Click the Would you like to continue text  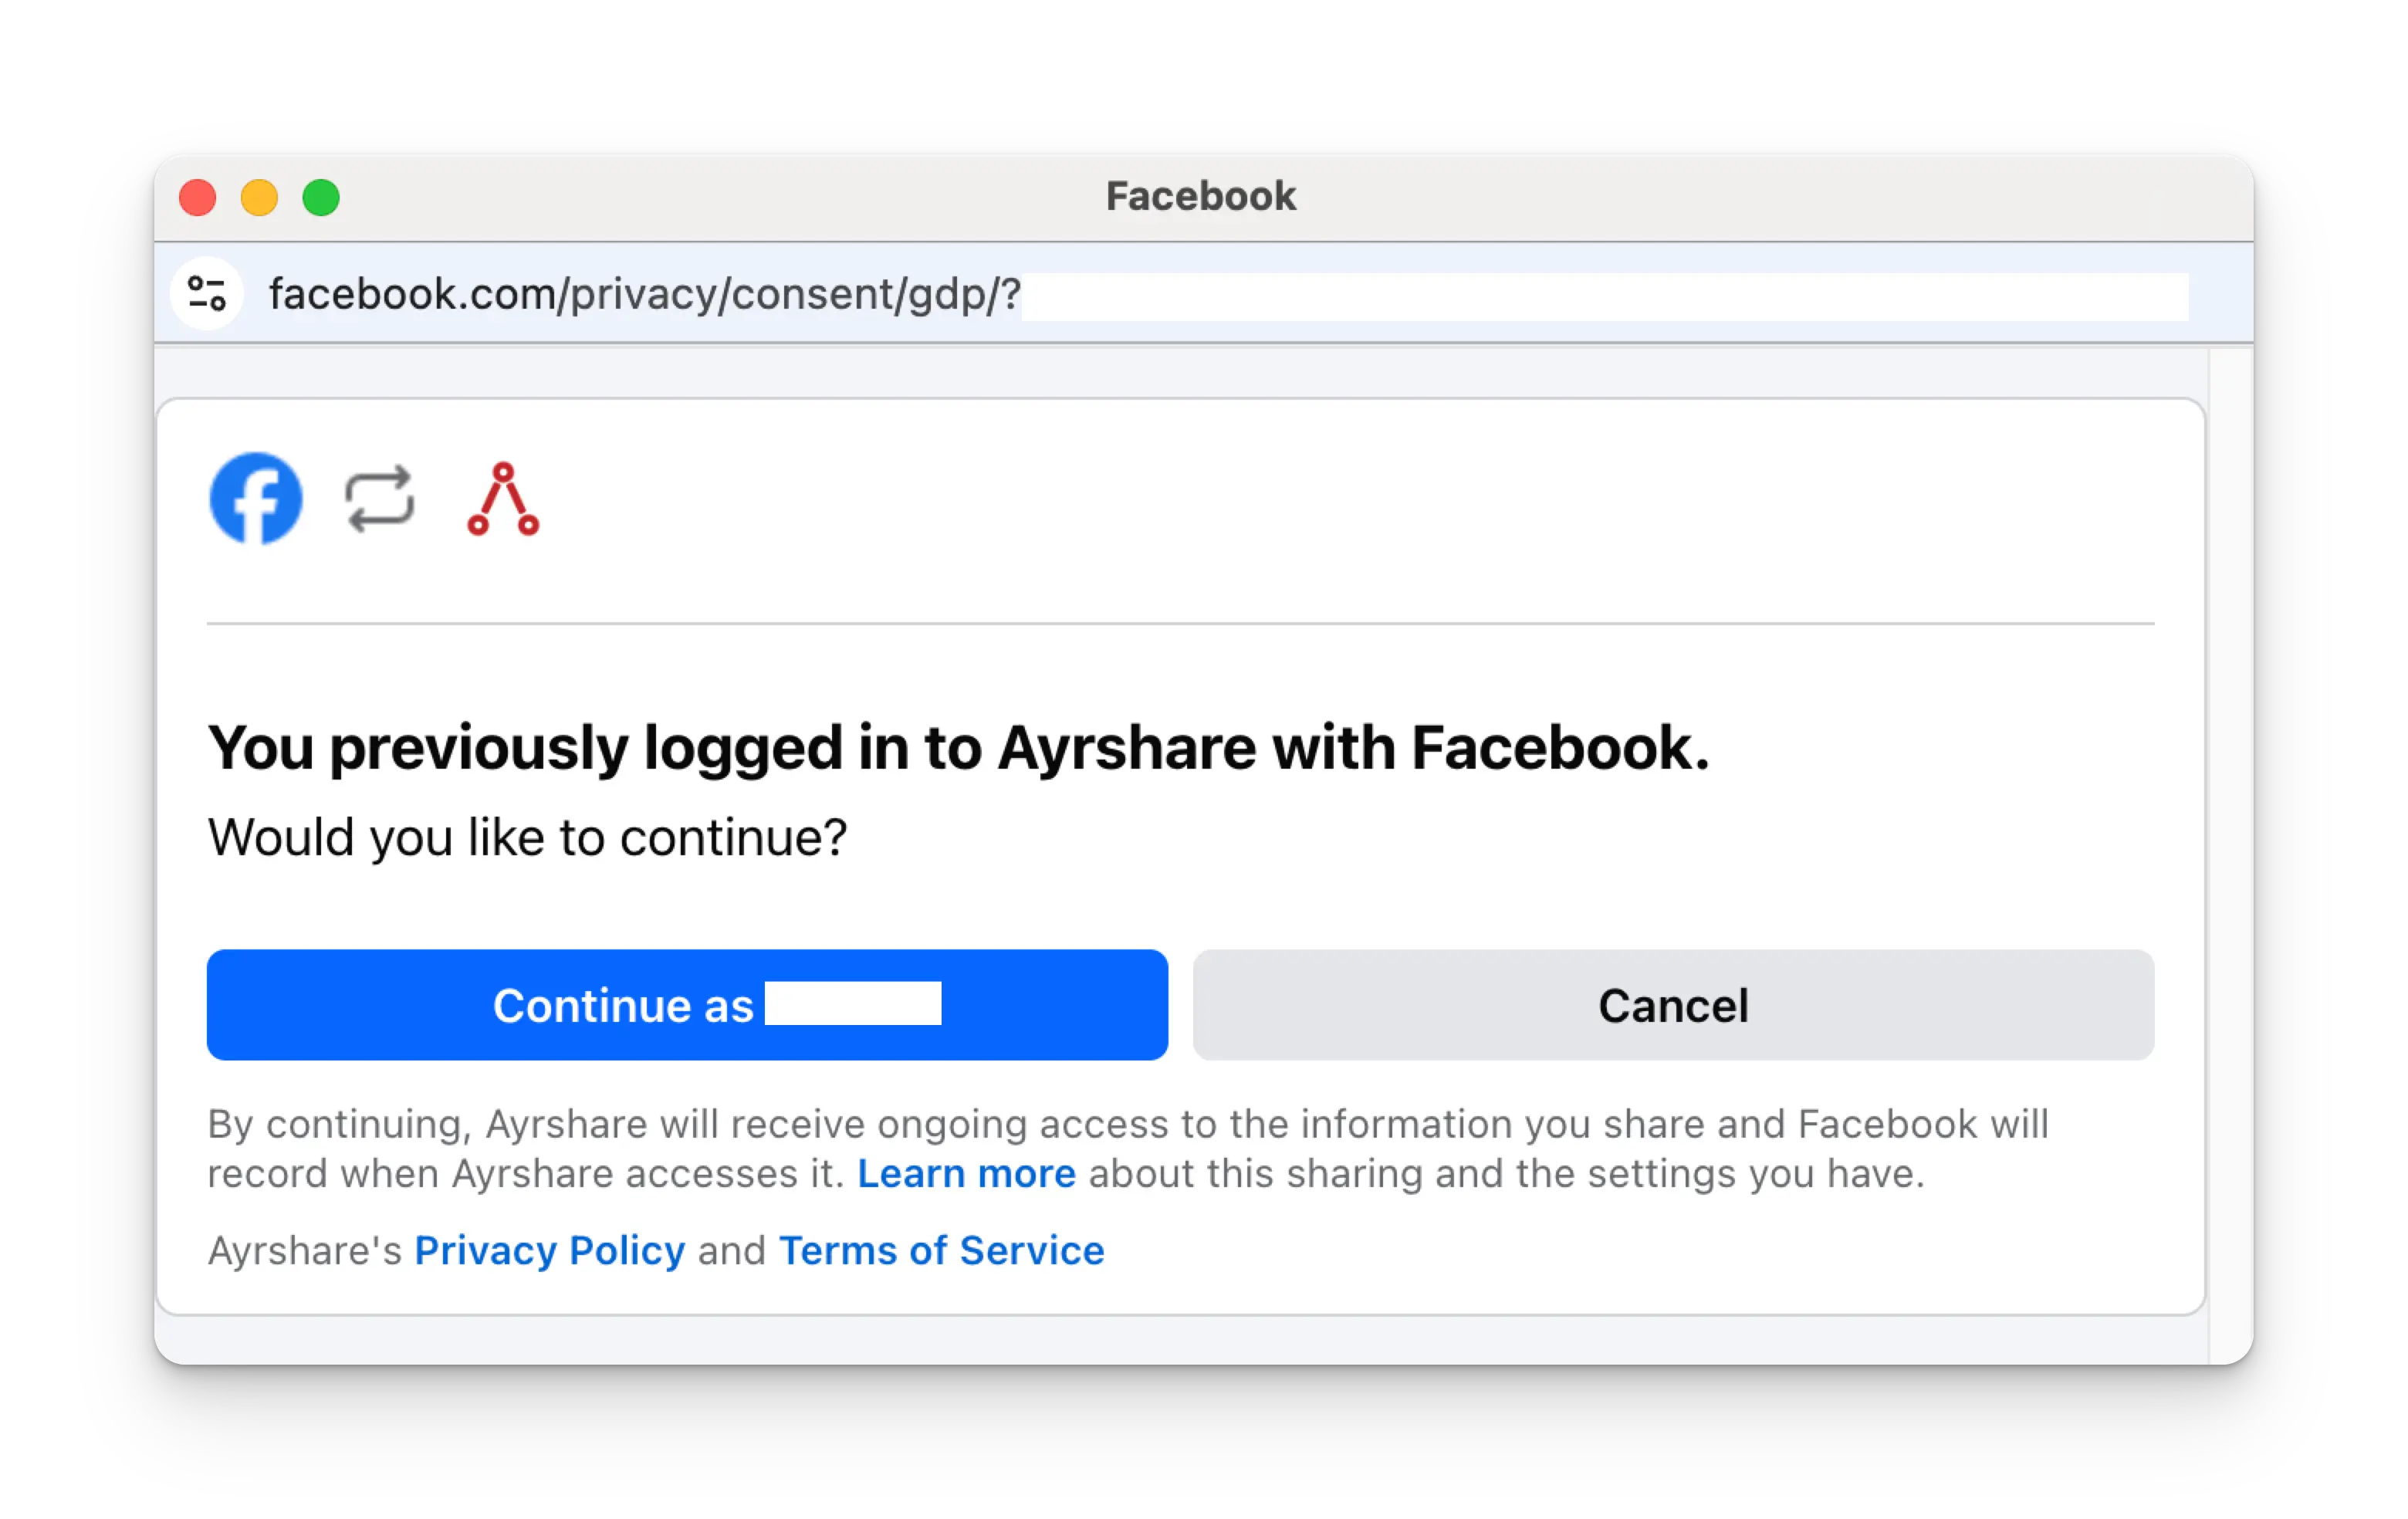527,838
